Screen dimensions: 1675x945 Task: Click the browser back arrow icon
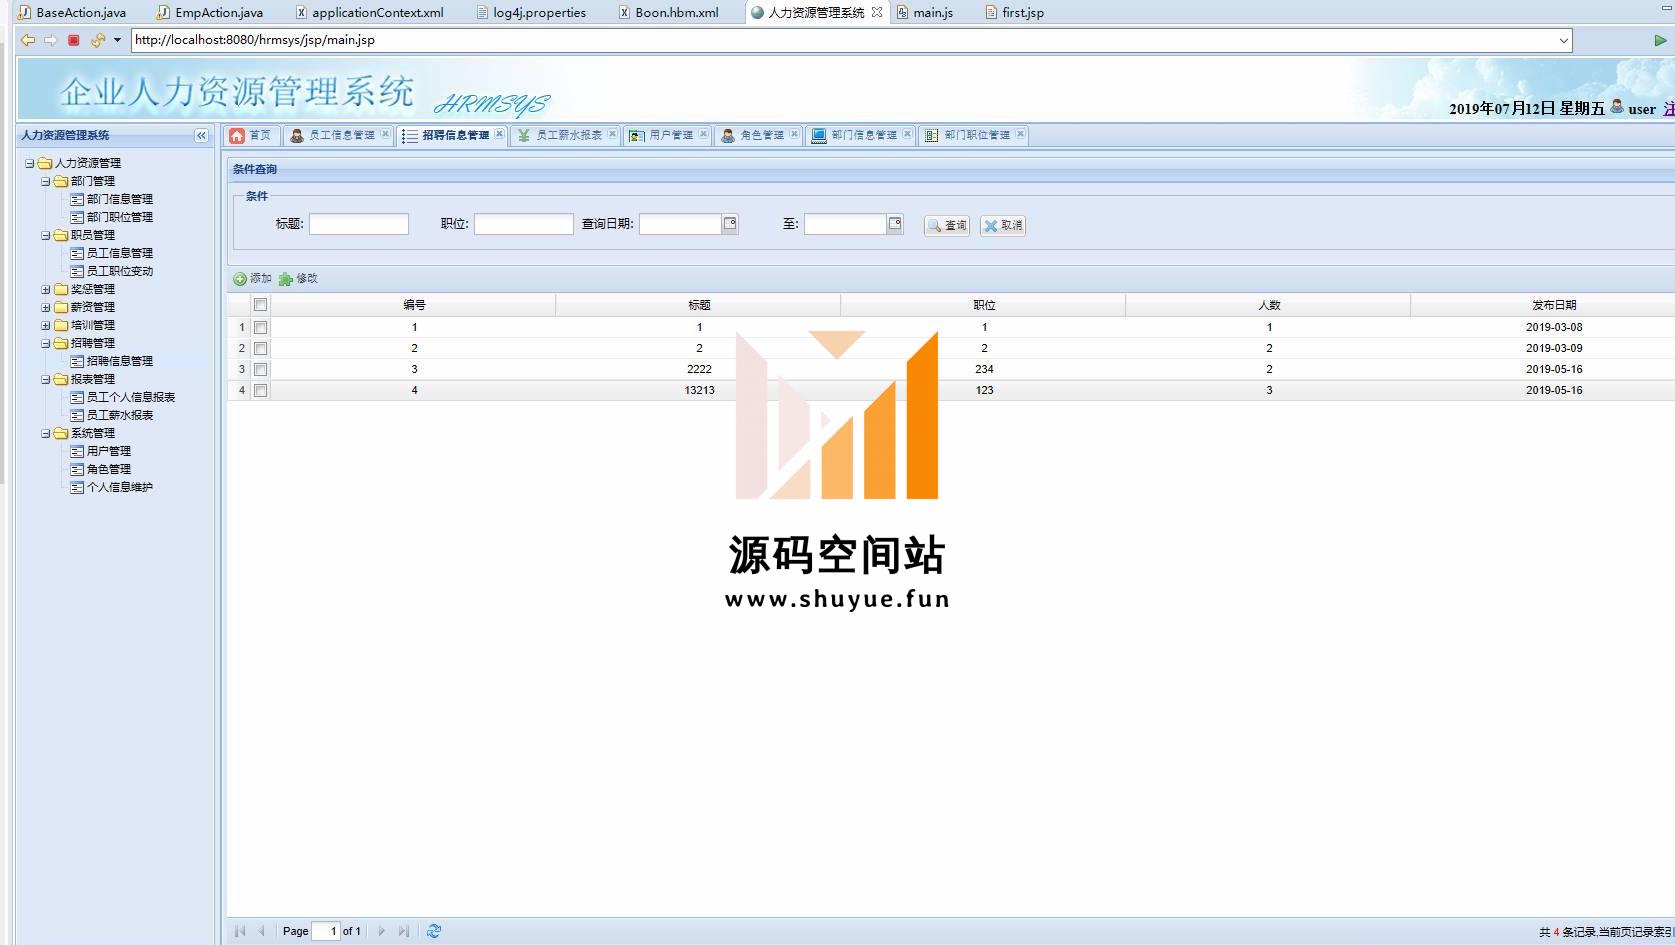(x=28, y=40)
